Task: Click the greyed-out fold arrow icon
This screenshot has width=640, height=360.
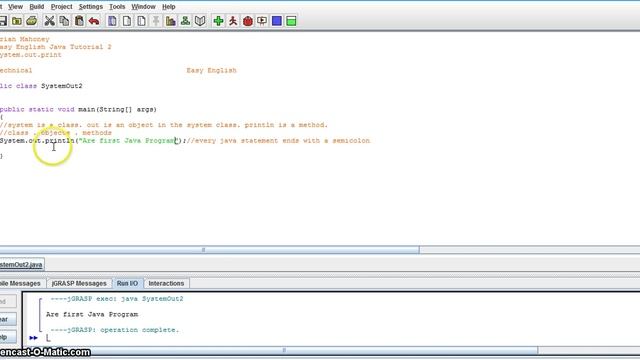Action: [x=156, y=21]
